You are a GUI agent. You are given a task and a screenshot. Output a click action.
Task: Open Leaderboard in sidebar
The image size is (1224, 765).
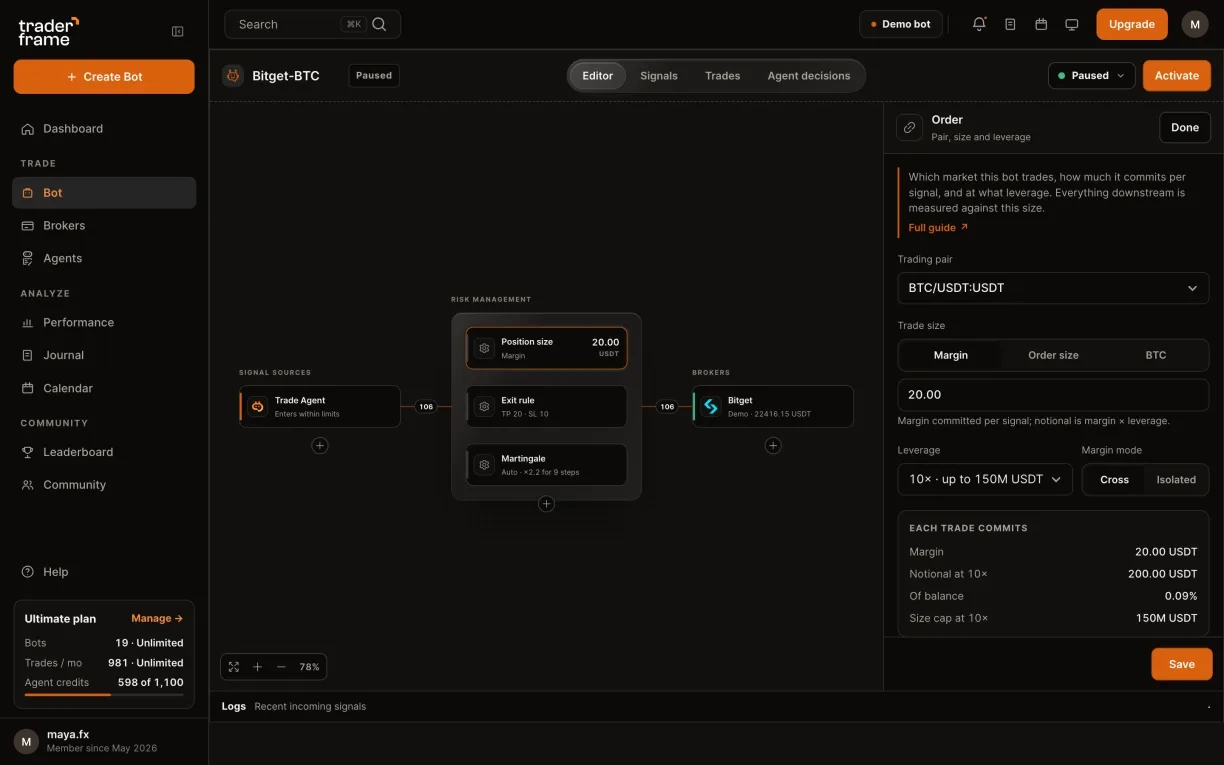104,452
